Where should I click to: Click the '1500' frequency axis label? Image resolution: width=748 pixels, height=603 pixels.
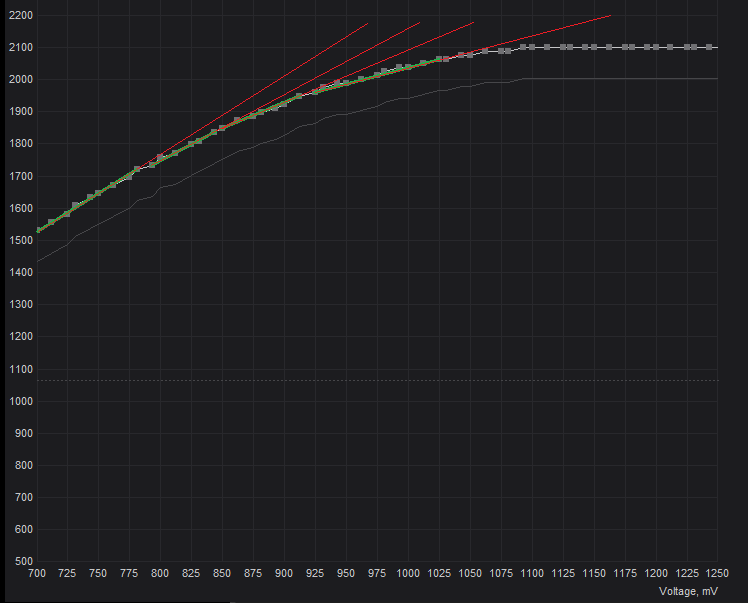(21, 240)
